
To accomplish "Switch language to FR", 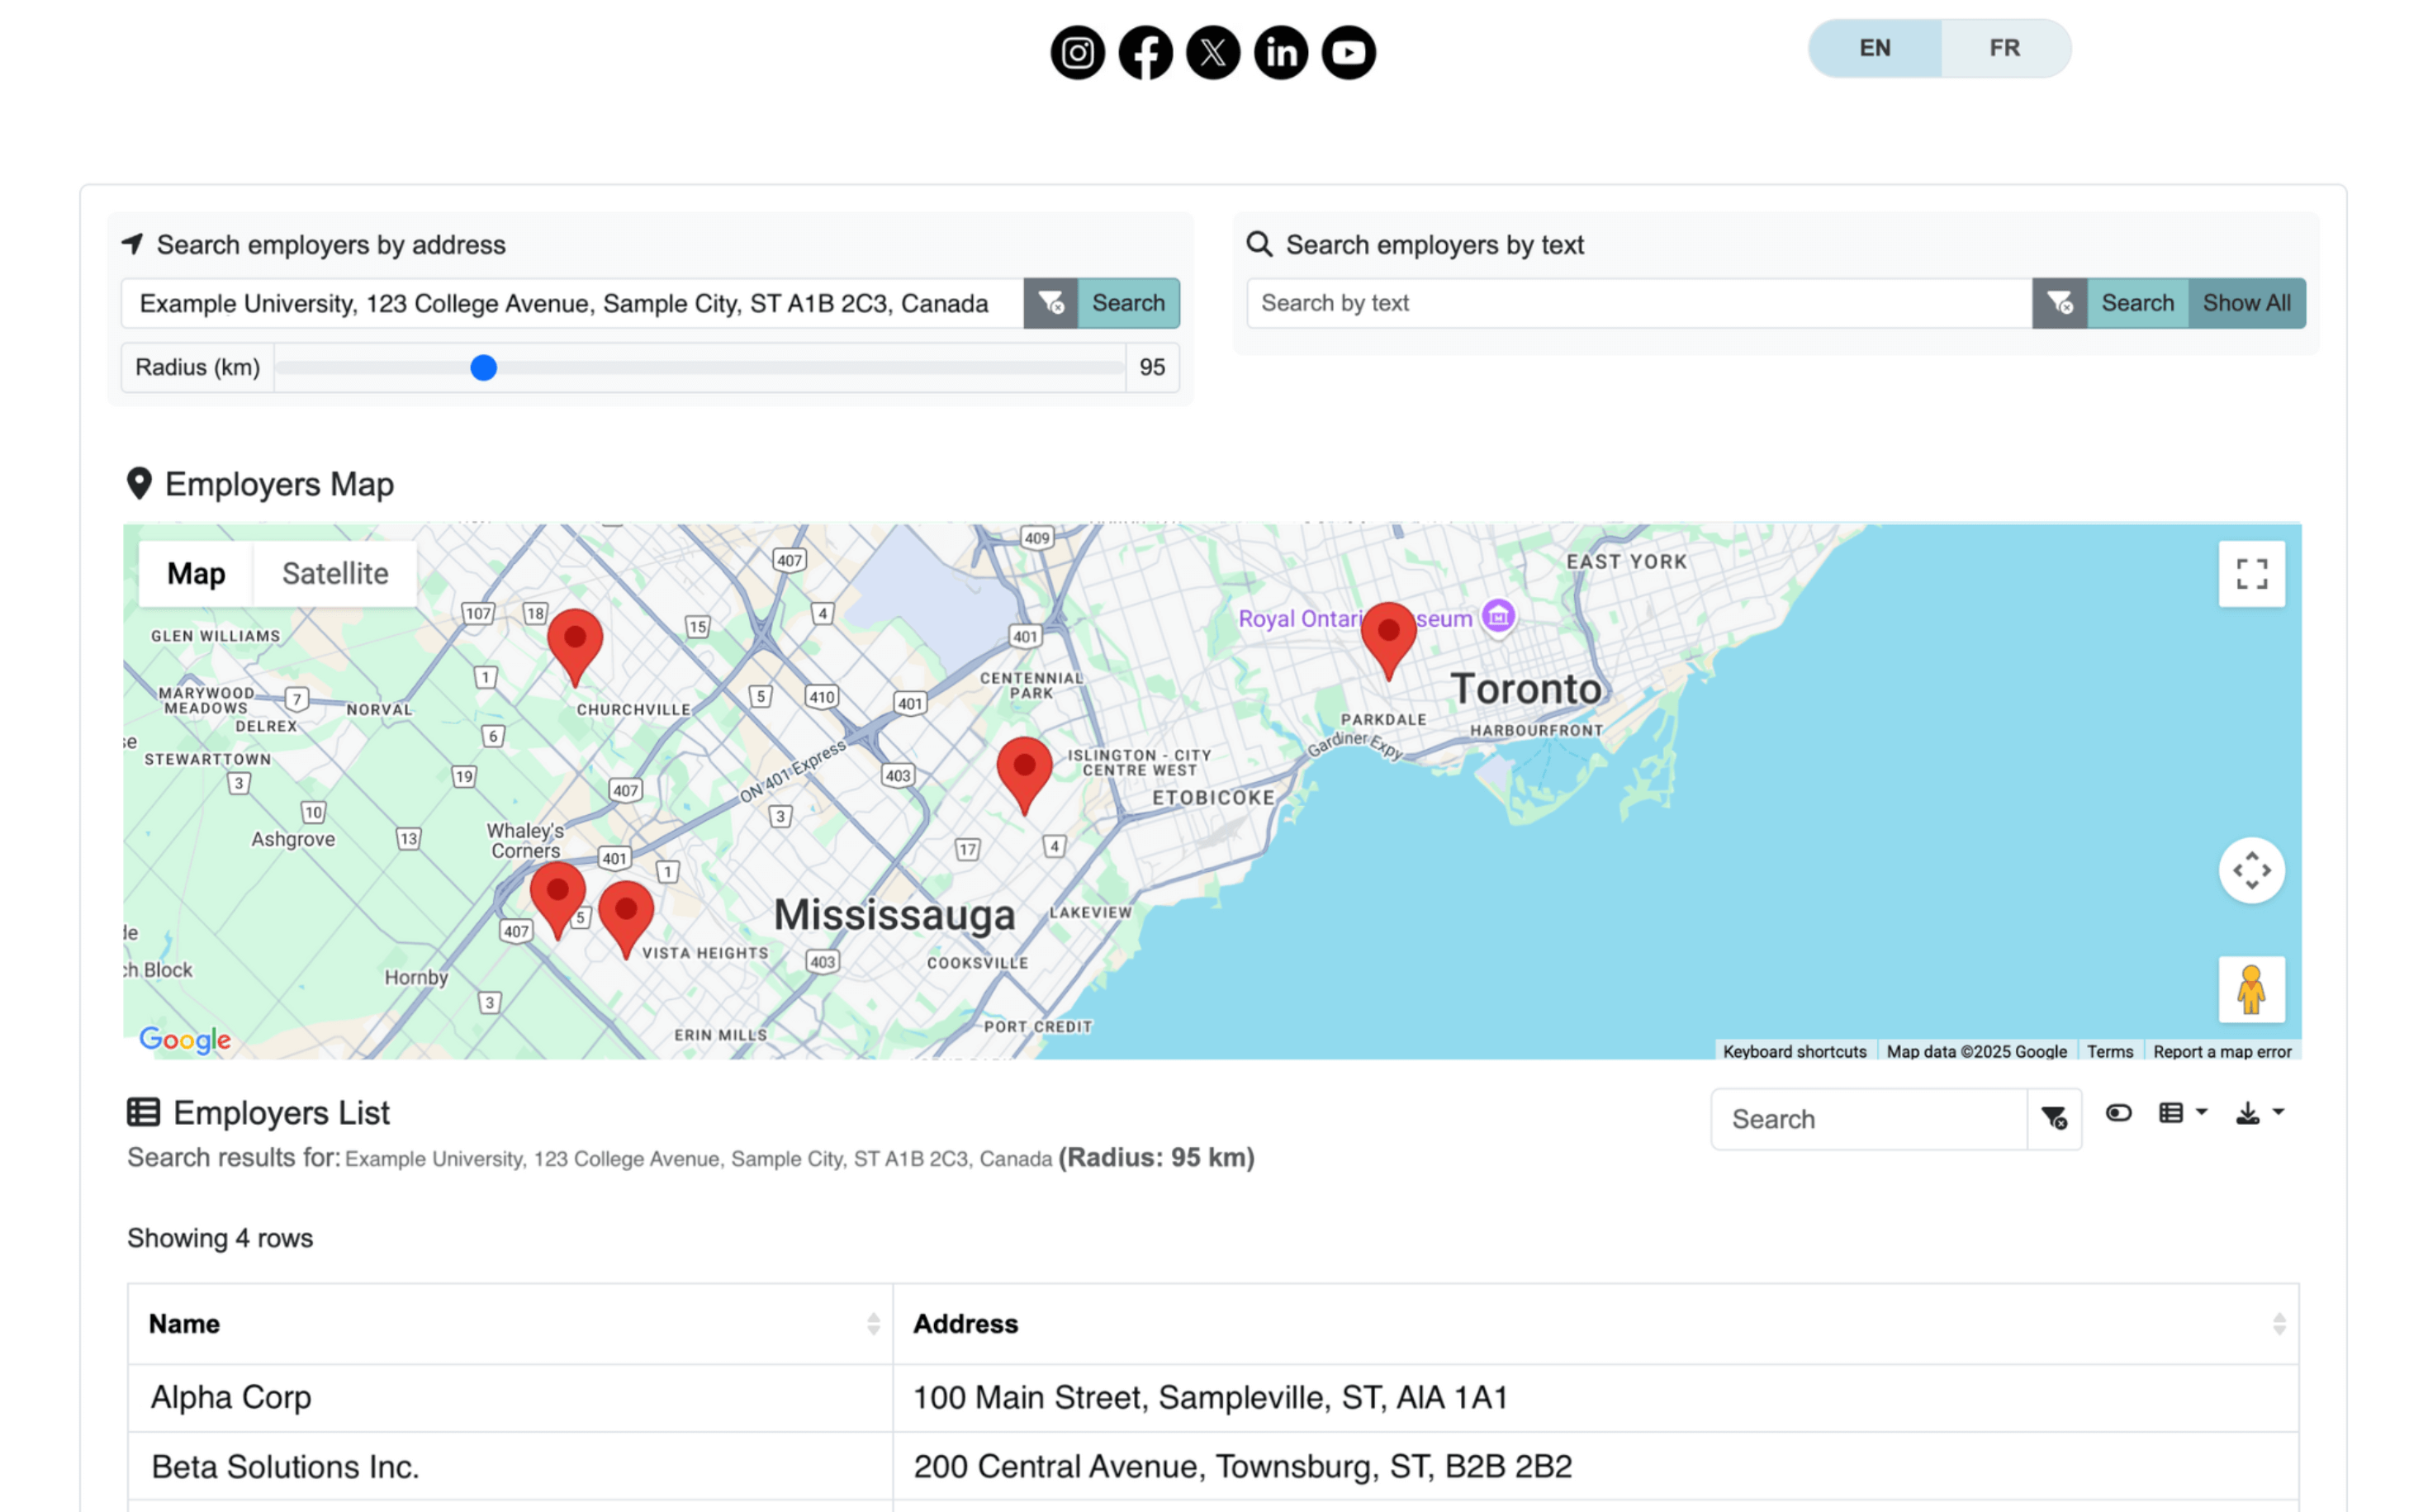I will pyautogui.click(x=2004, y=47).
